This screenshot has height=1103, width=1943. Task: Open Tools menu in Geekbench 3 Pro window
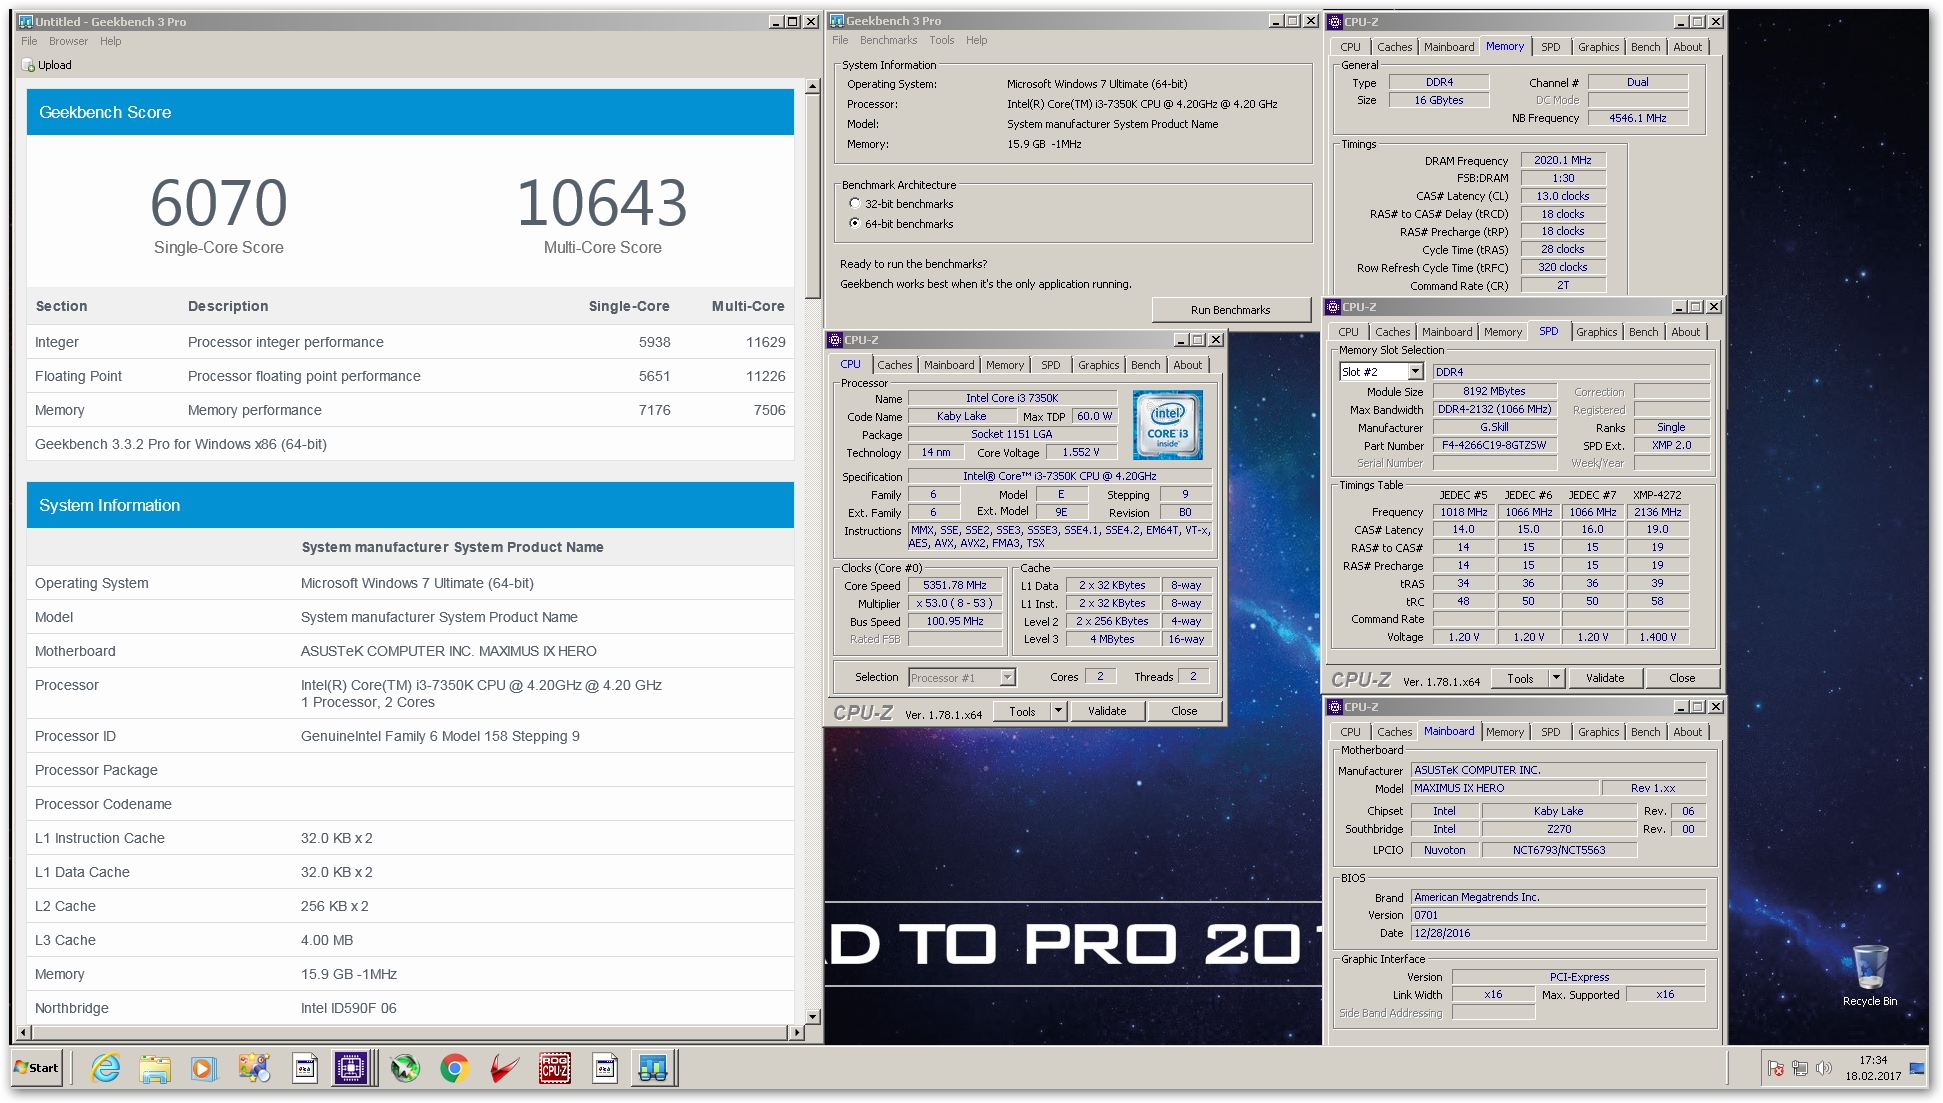pyautogui.click(x=941, y=40)
